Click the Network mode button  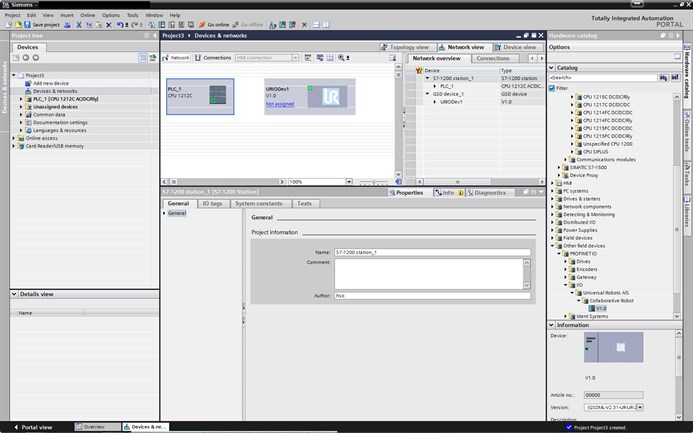(x=176, y=58)
